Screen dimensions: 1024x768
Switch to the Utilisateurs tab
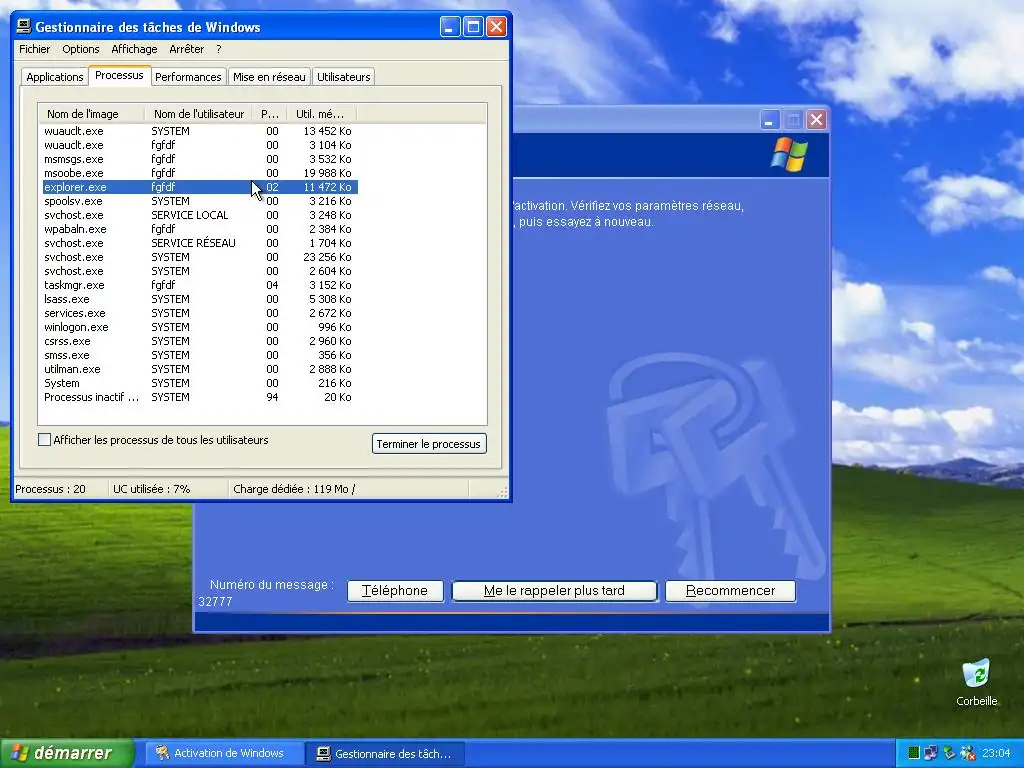pyautogui.click(x=344, y=77)
